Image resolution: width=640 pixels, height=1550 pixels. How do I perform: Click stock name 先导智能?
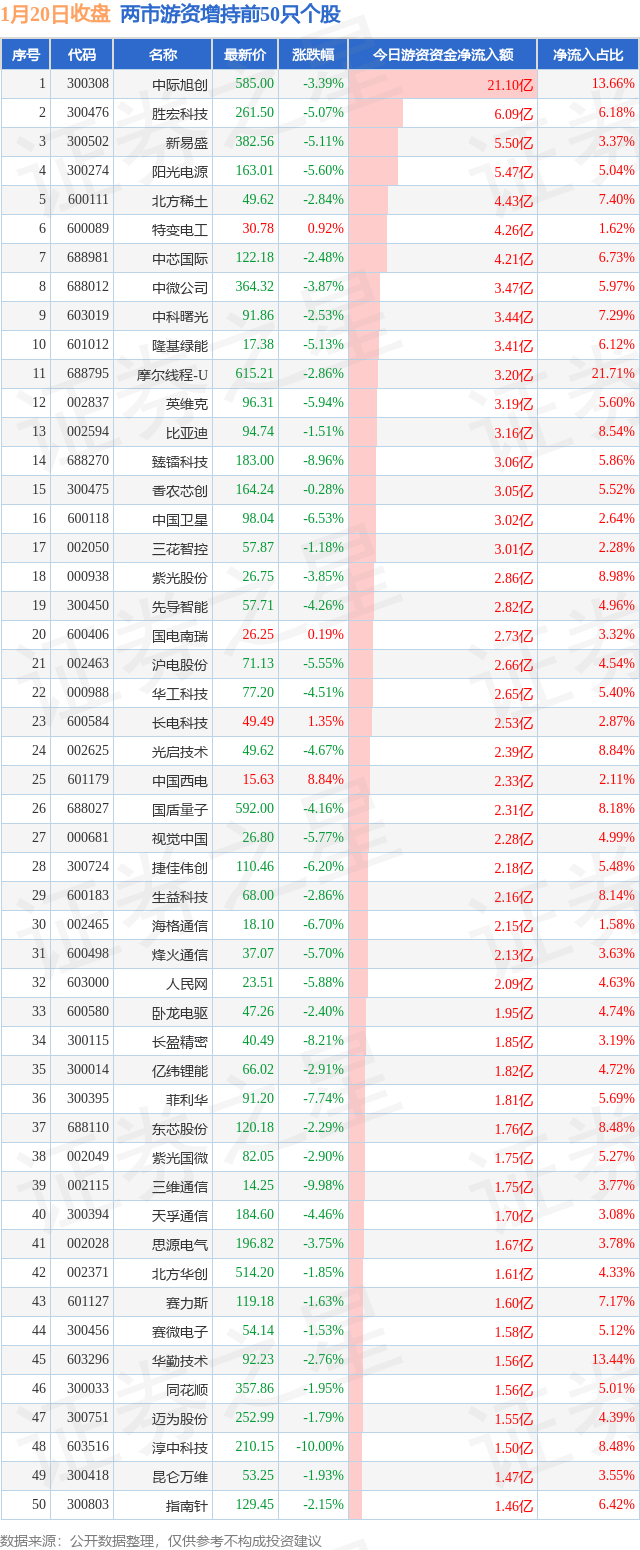click(180, 607)
